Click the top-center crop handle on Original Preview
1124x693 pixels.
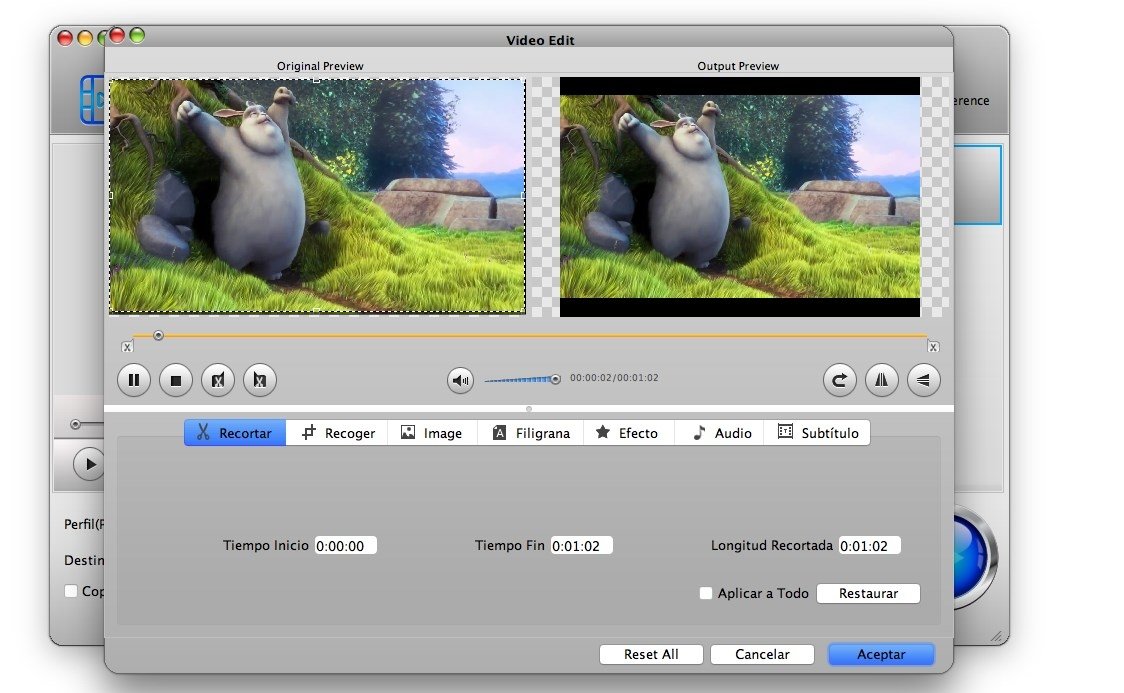pos(316,80)
